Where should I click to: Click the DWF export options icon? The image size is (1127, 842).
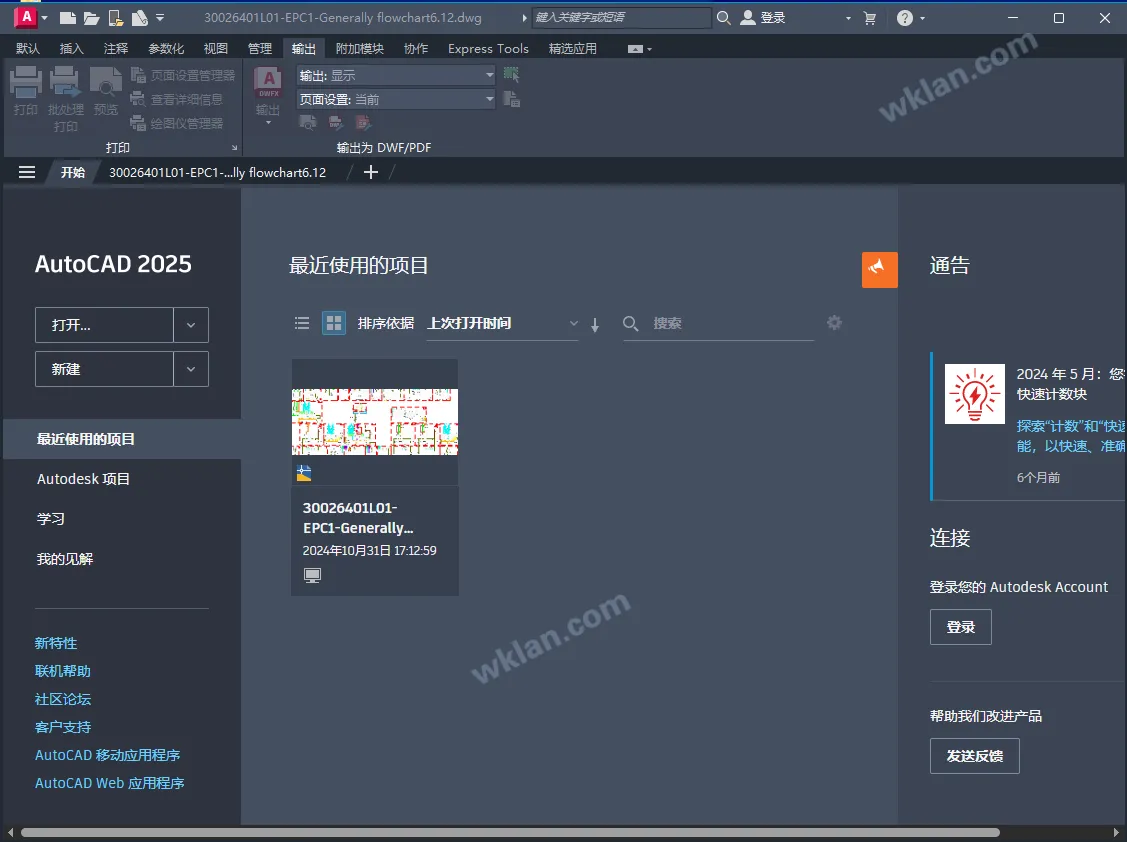pyautogui.click(x=336, y=122)
